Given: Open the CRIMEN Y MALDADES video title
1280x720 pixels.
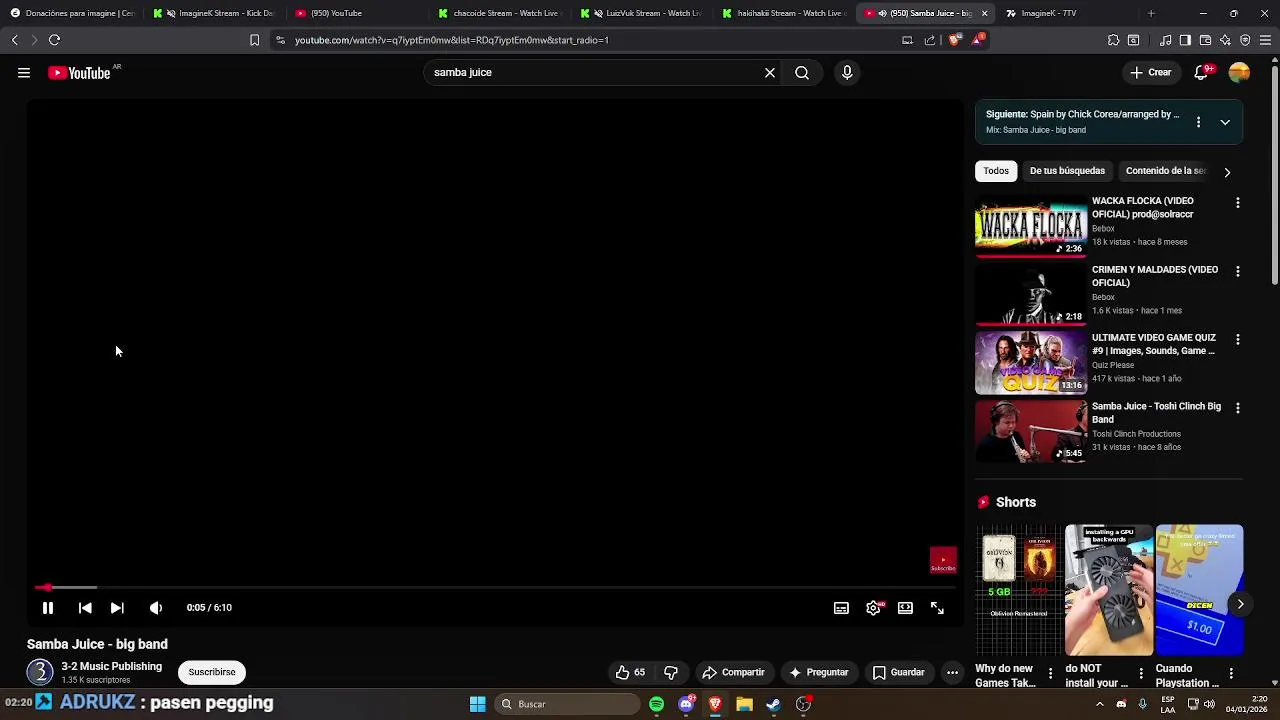Looking at the screenshot, I should point(1155,276).
